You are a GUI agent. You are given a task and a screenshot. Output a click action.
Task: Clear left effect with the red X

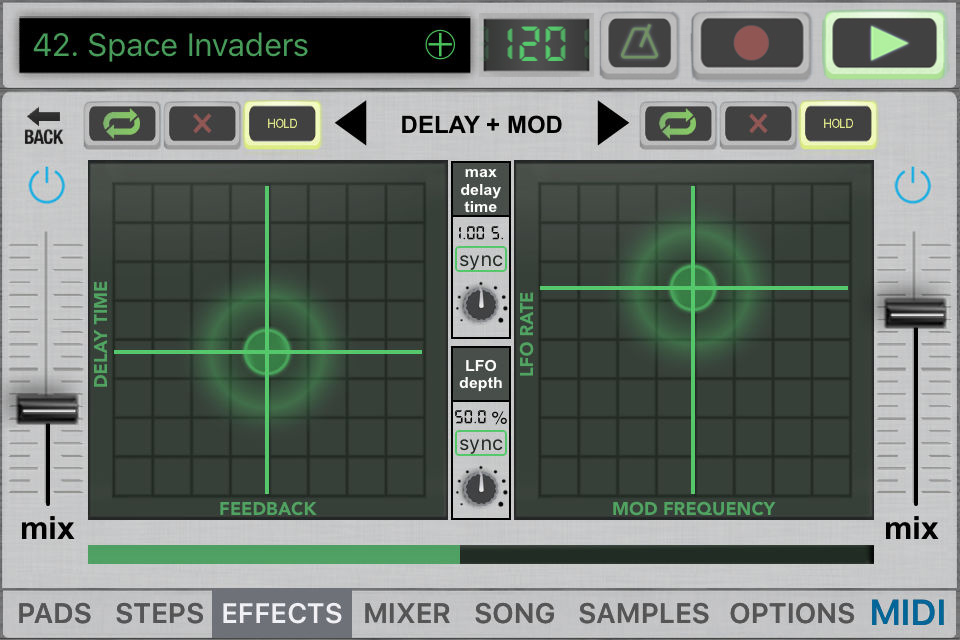tap(202, 124)
